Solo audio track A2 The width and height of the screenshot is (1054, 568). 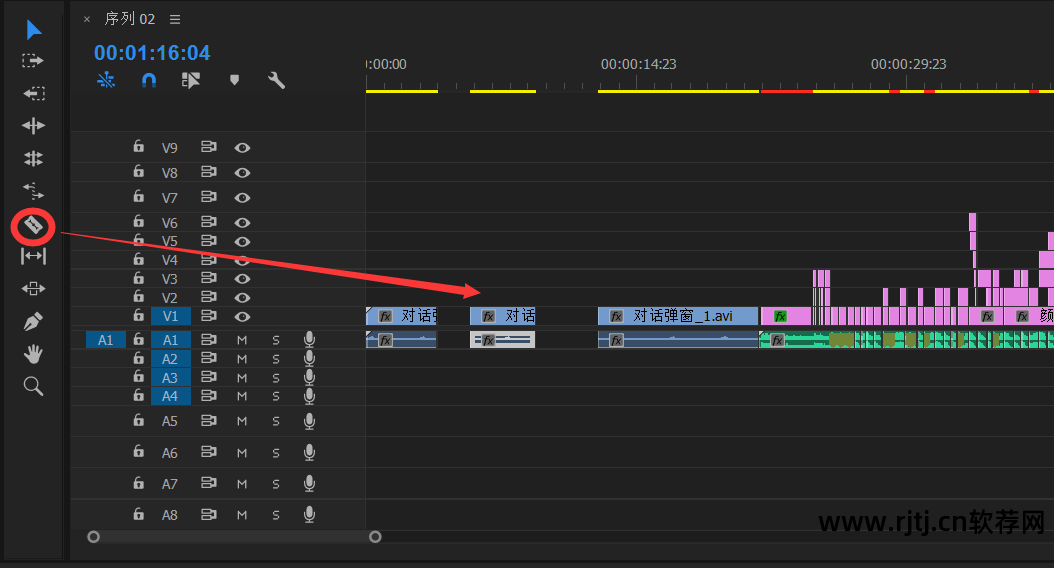point(276,359)
